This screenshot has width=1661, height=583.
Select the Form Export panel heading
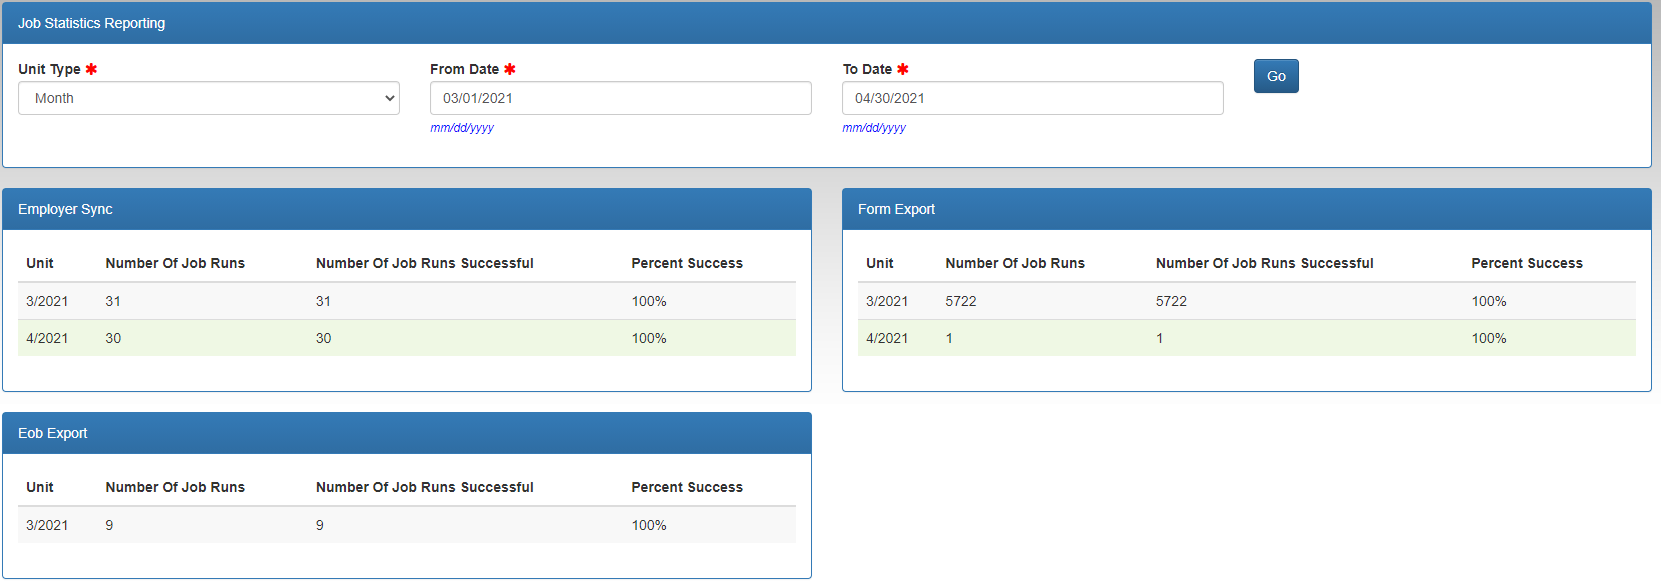[896, 209]
